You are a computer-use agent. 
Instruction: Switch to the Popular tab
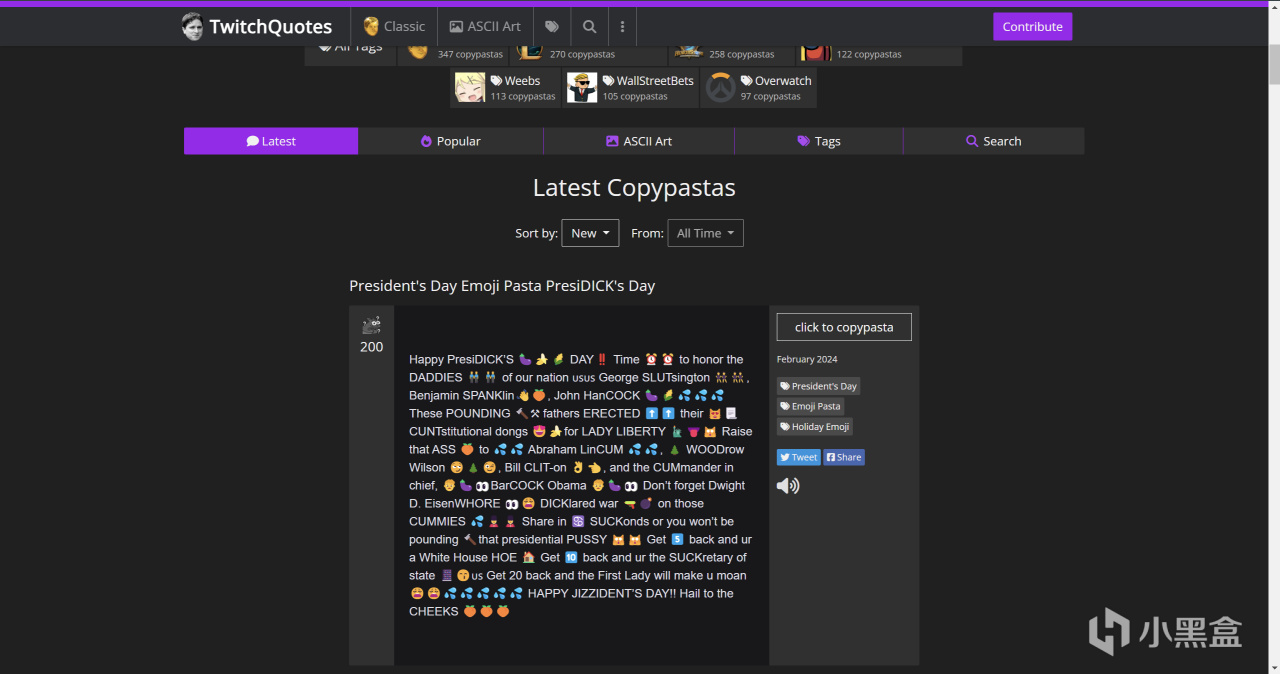(451, 141)
